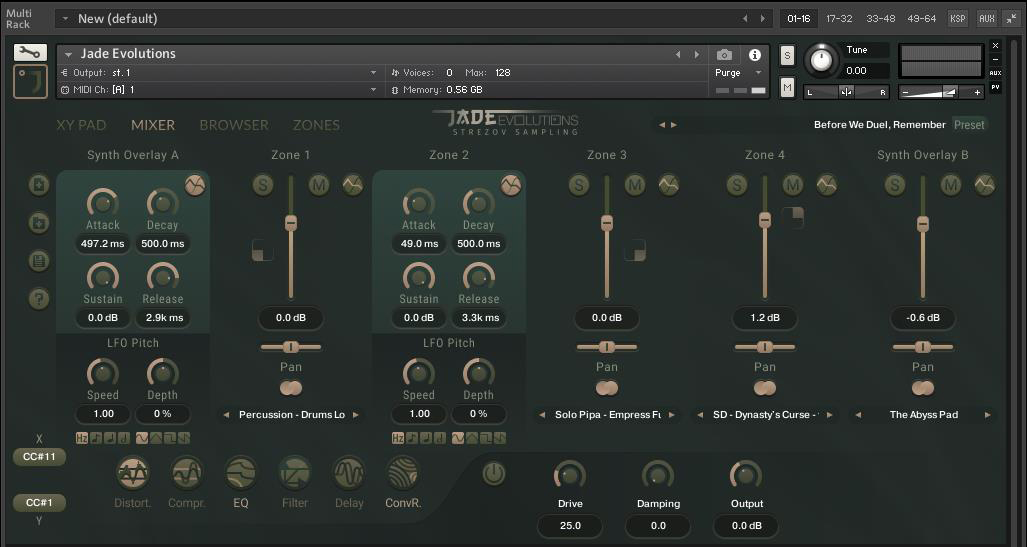Toggle the Kontakt instrument solo S button
The width and height of the screenshot is (1027, 547).
click(x=787, y=56)
